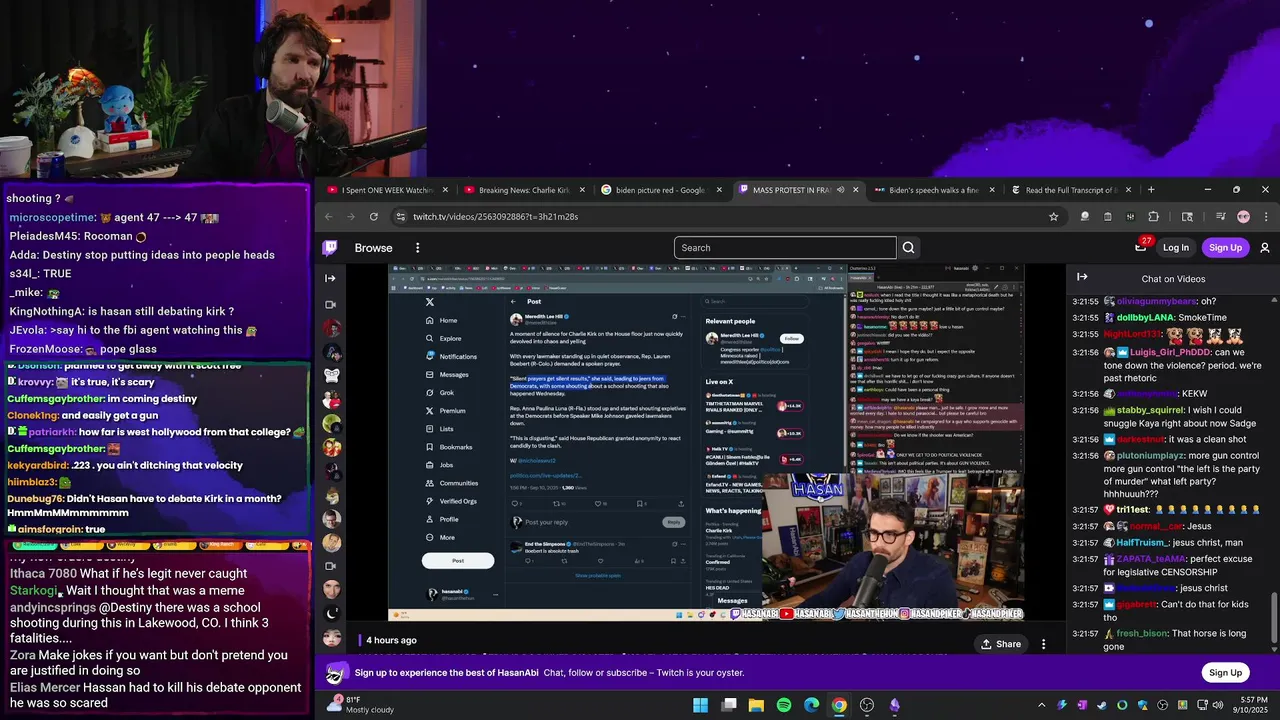Image resolution: width=1280 pixels, height=720 pixels.
Task: Open the three-dot menu beside Browse
Action: pos(418,248)
